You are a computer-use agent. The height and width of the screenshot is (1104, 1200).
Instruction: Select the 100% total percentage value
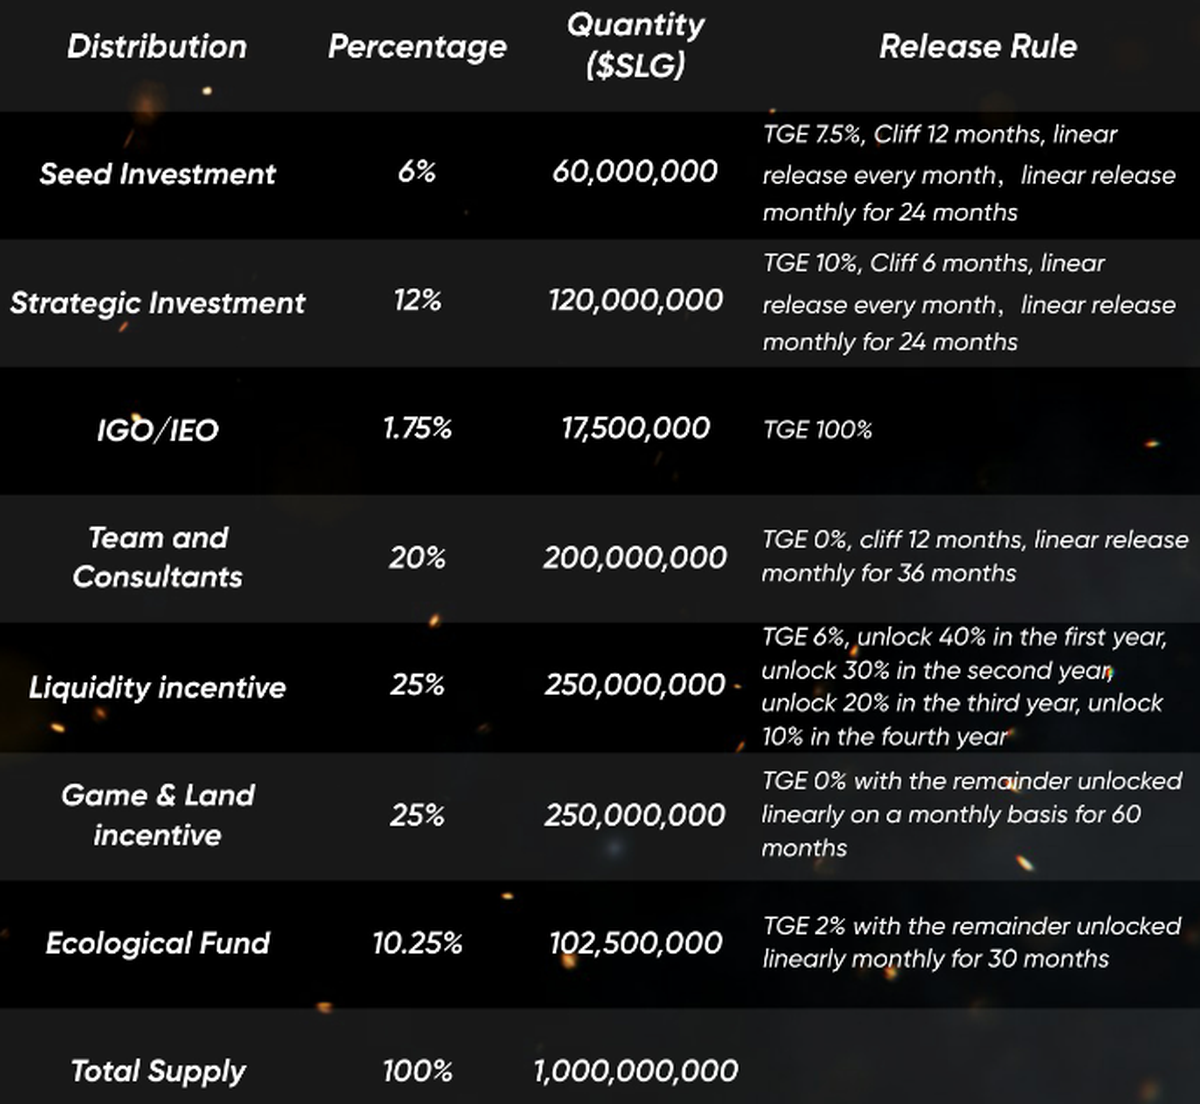pos(417,1071)
